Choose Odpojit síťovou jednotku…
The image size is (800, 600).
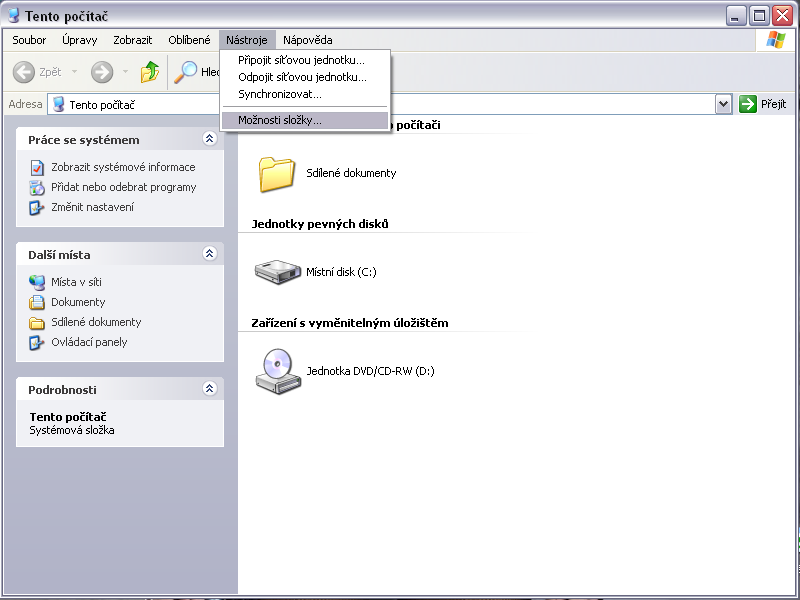point(305,77)
